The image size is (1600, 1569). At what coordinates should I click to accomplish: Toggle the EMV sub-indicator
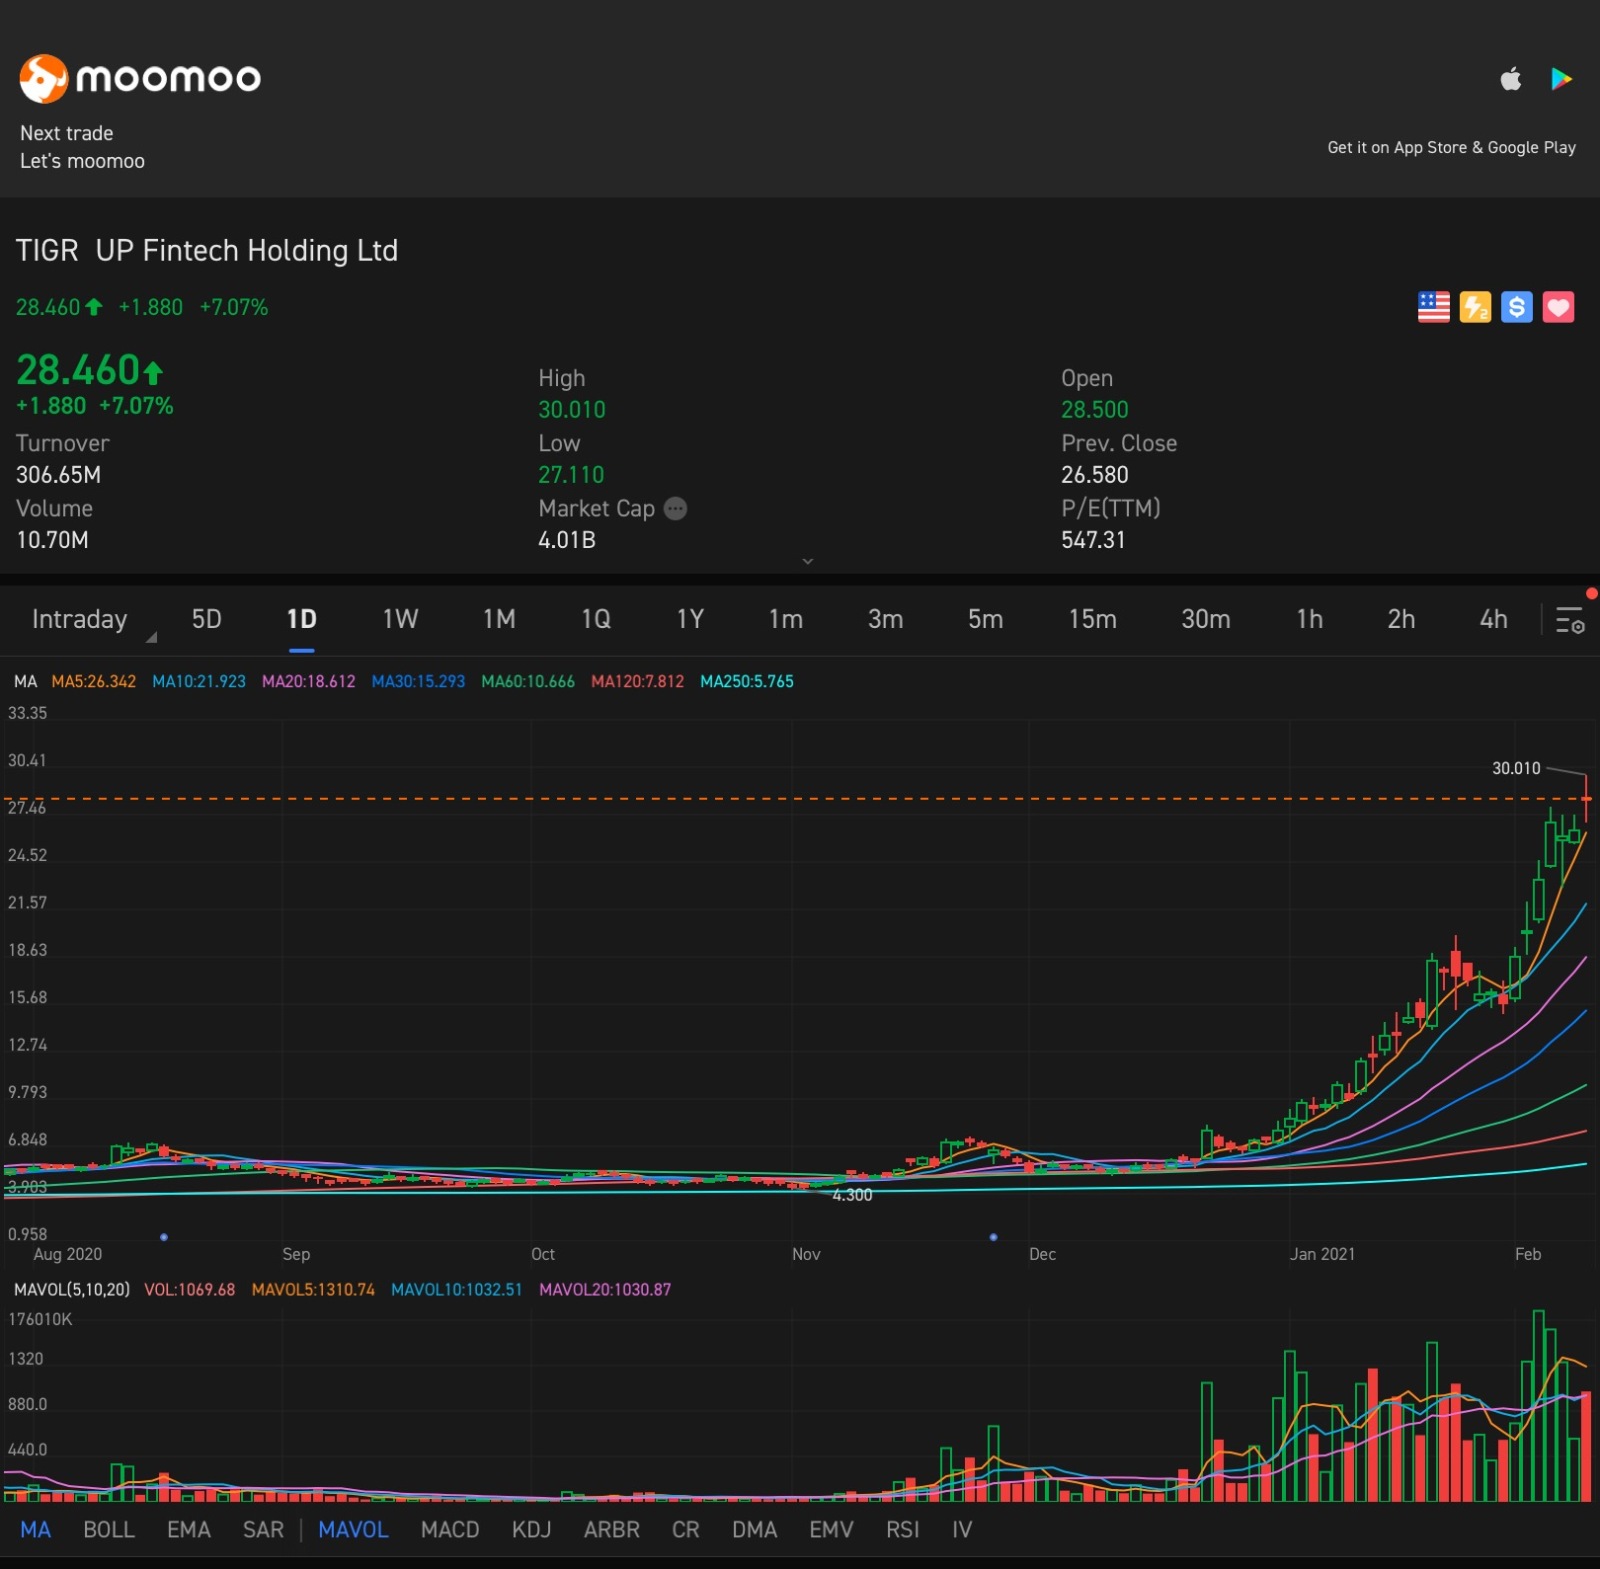(x=831, y=1529)
